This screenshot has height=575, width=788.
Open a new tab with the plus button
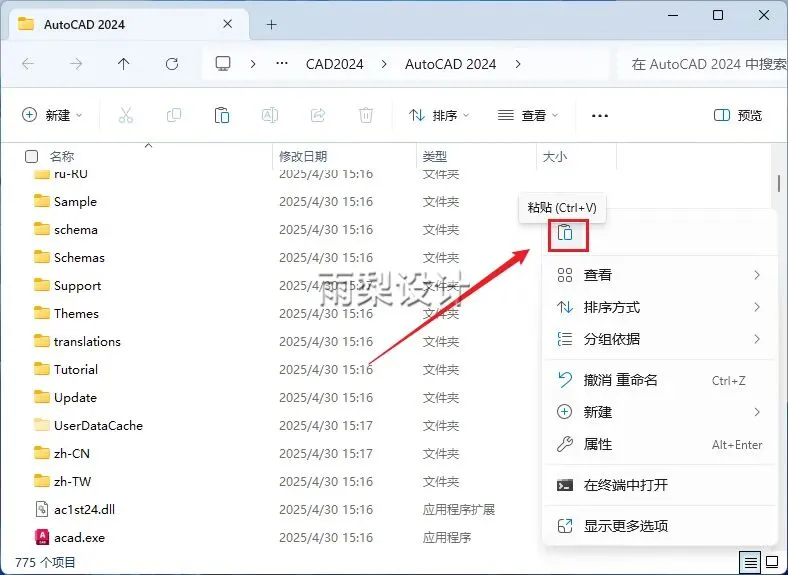[272, 24]
